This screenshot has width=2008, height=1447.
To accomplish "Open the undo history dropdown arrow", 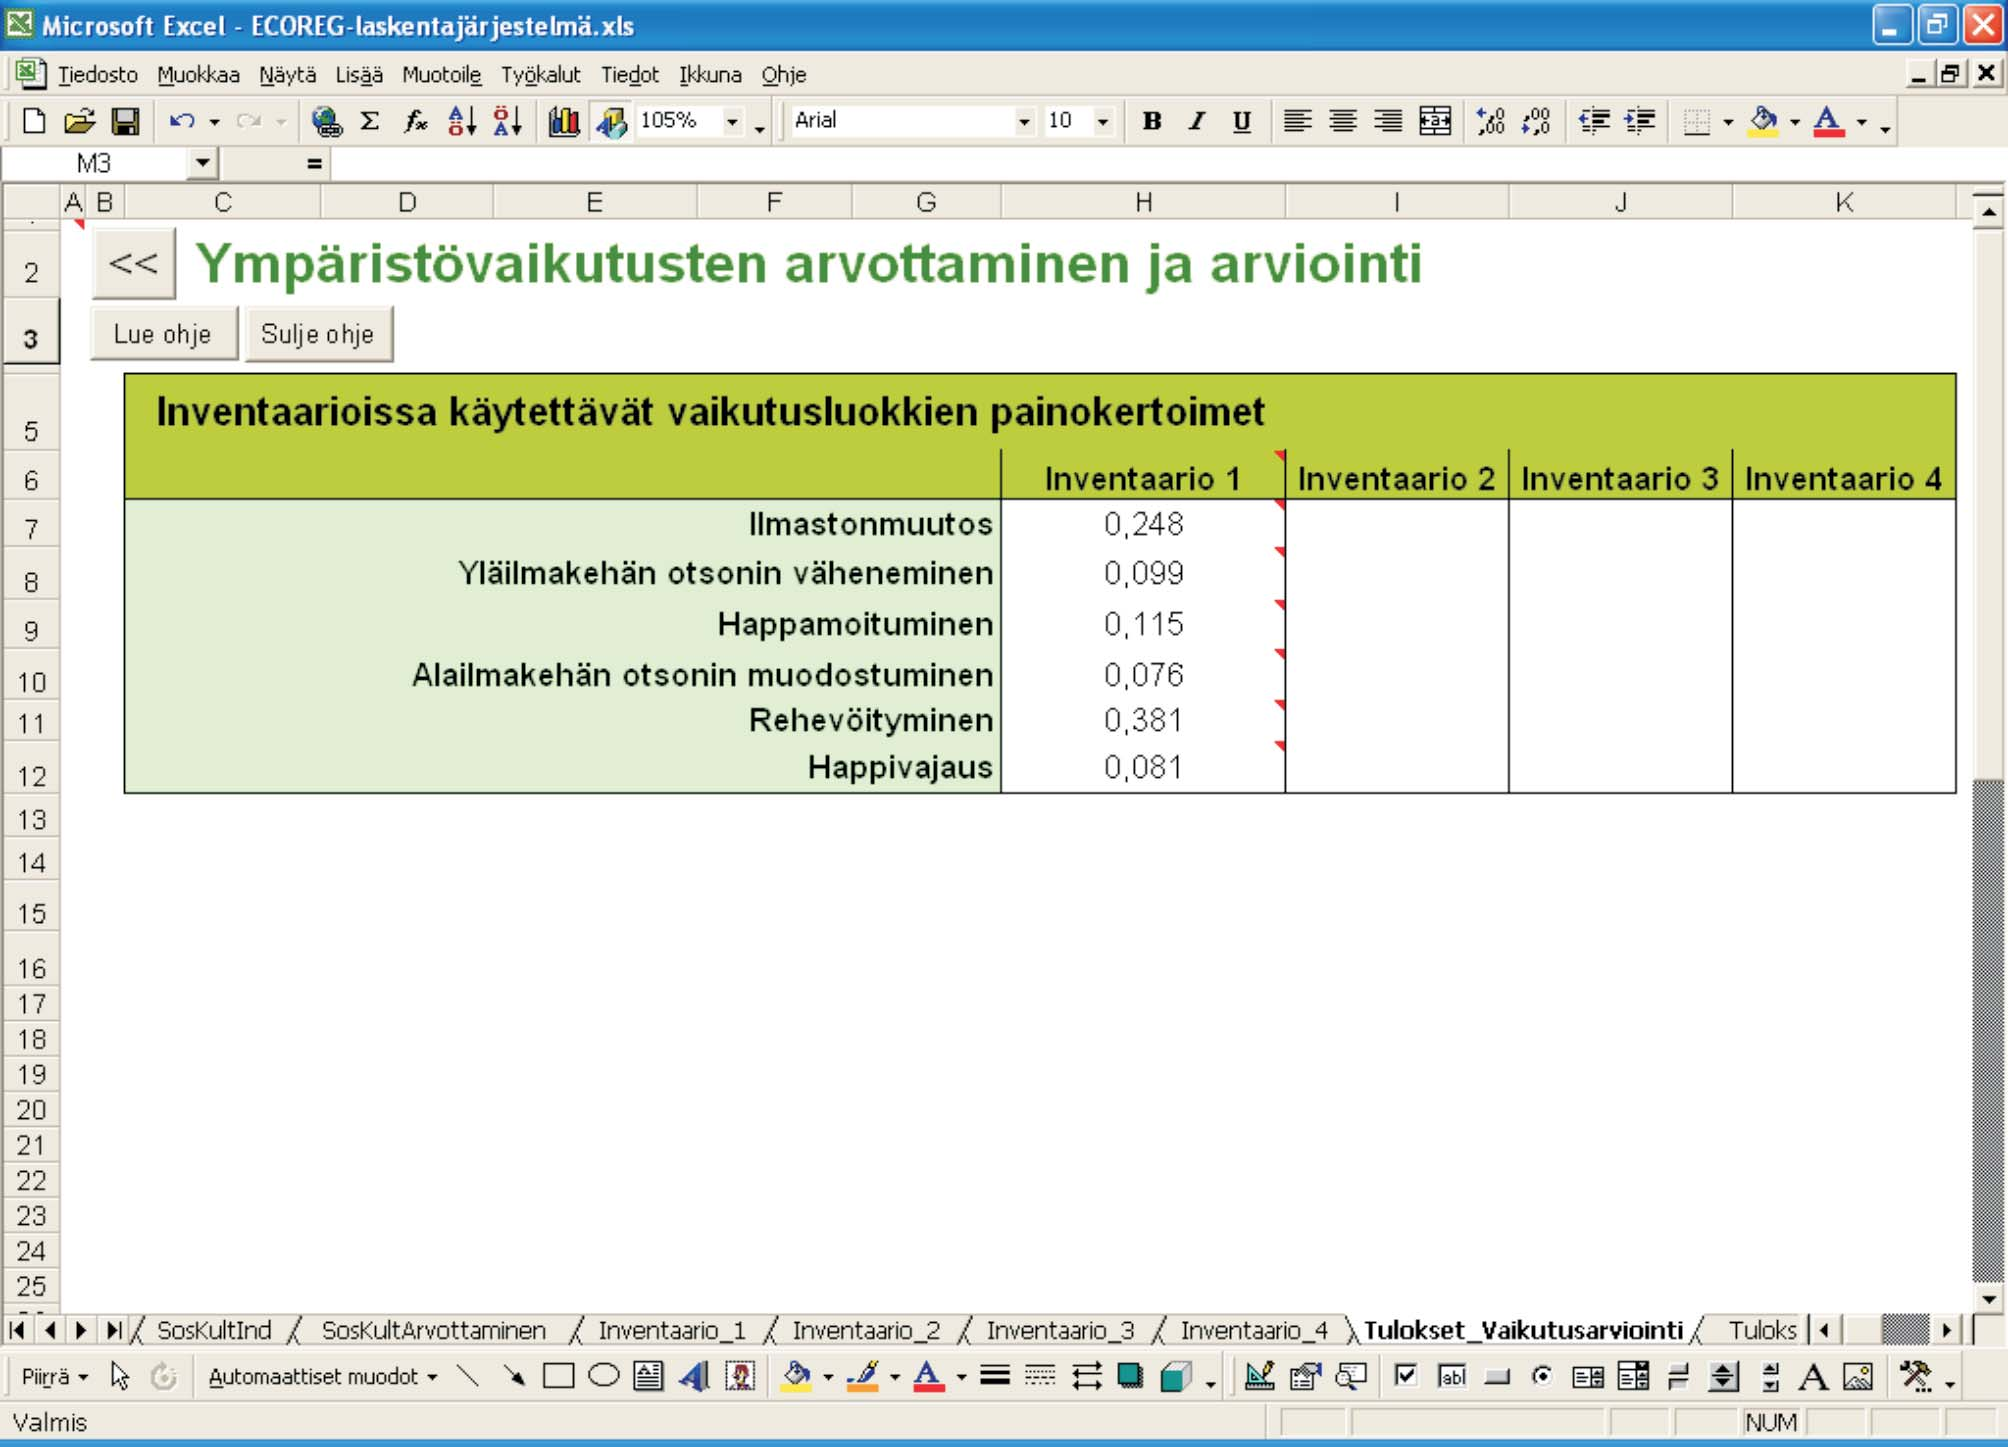I will 214,121.
